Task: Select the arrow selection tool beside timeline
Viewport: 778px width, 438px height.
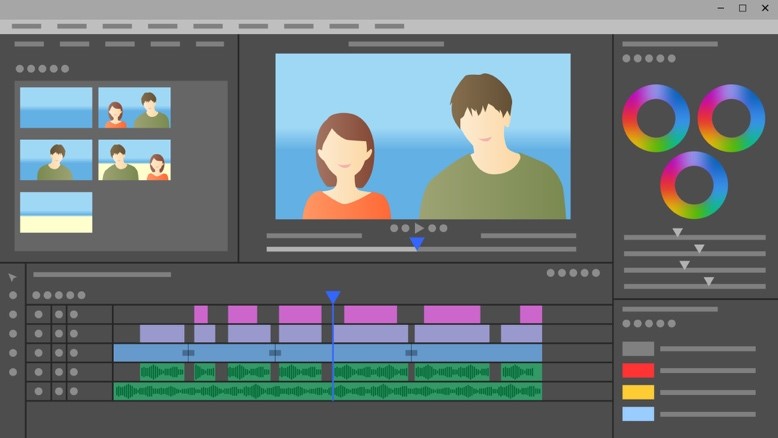Action: click(13, 277)
